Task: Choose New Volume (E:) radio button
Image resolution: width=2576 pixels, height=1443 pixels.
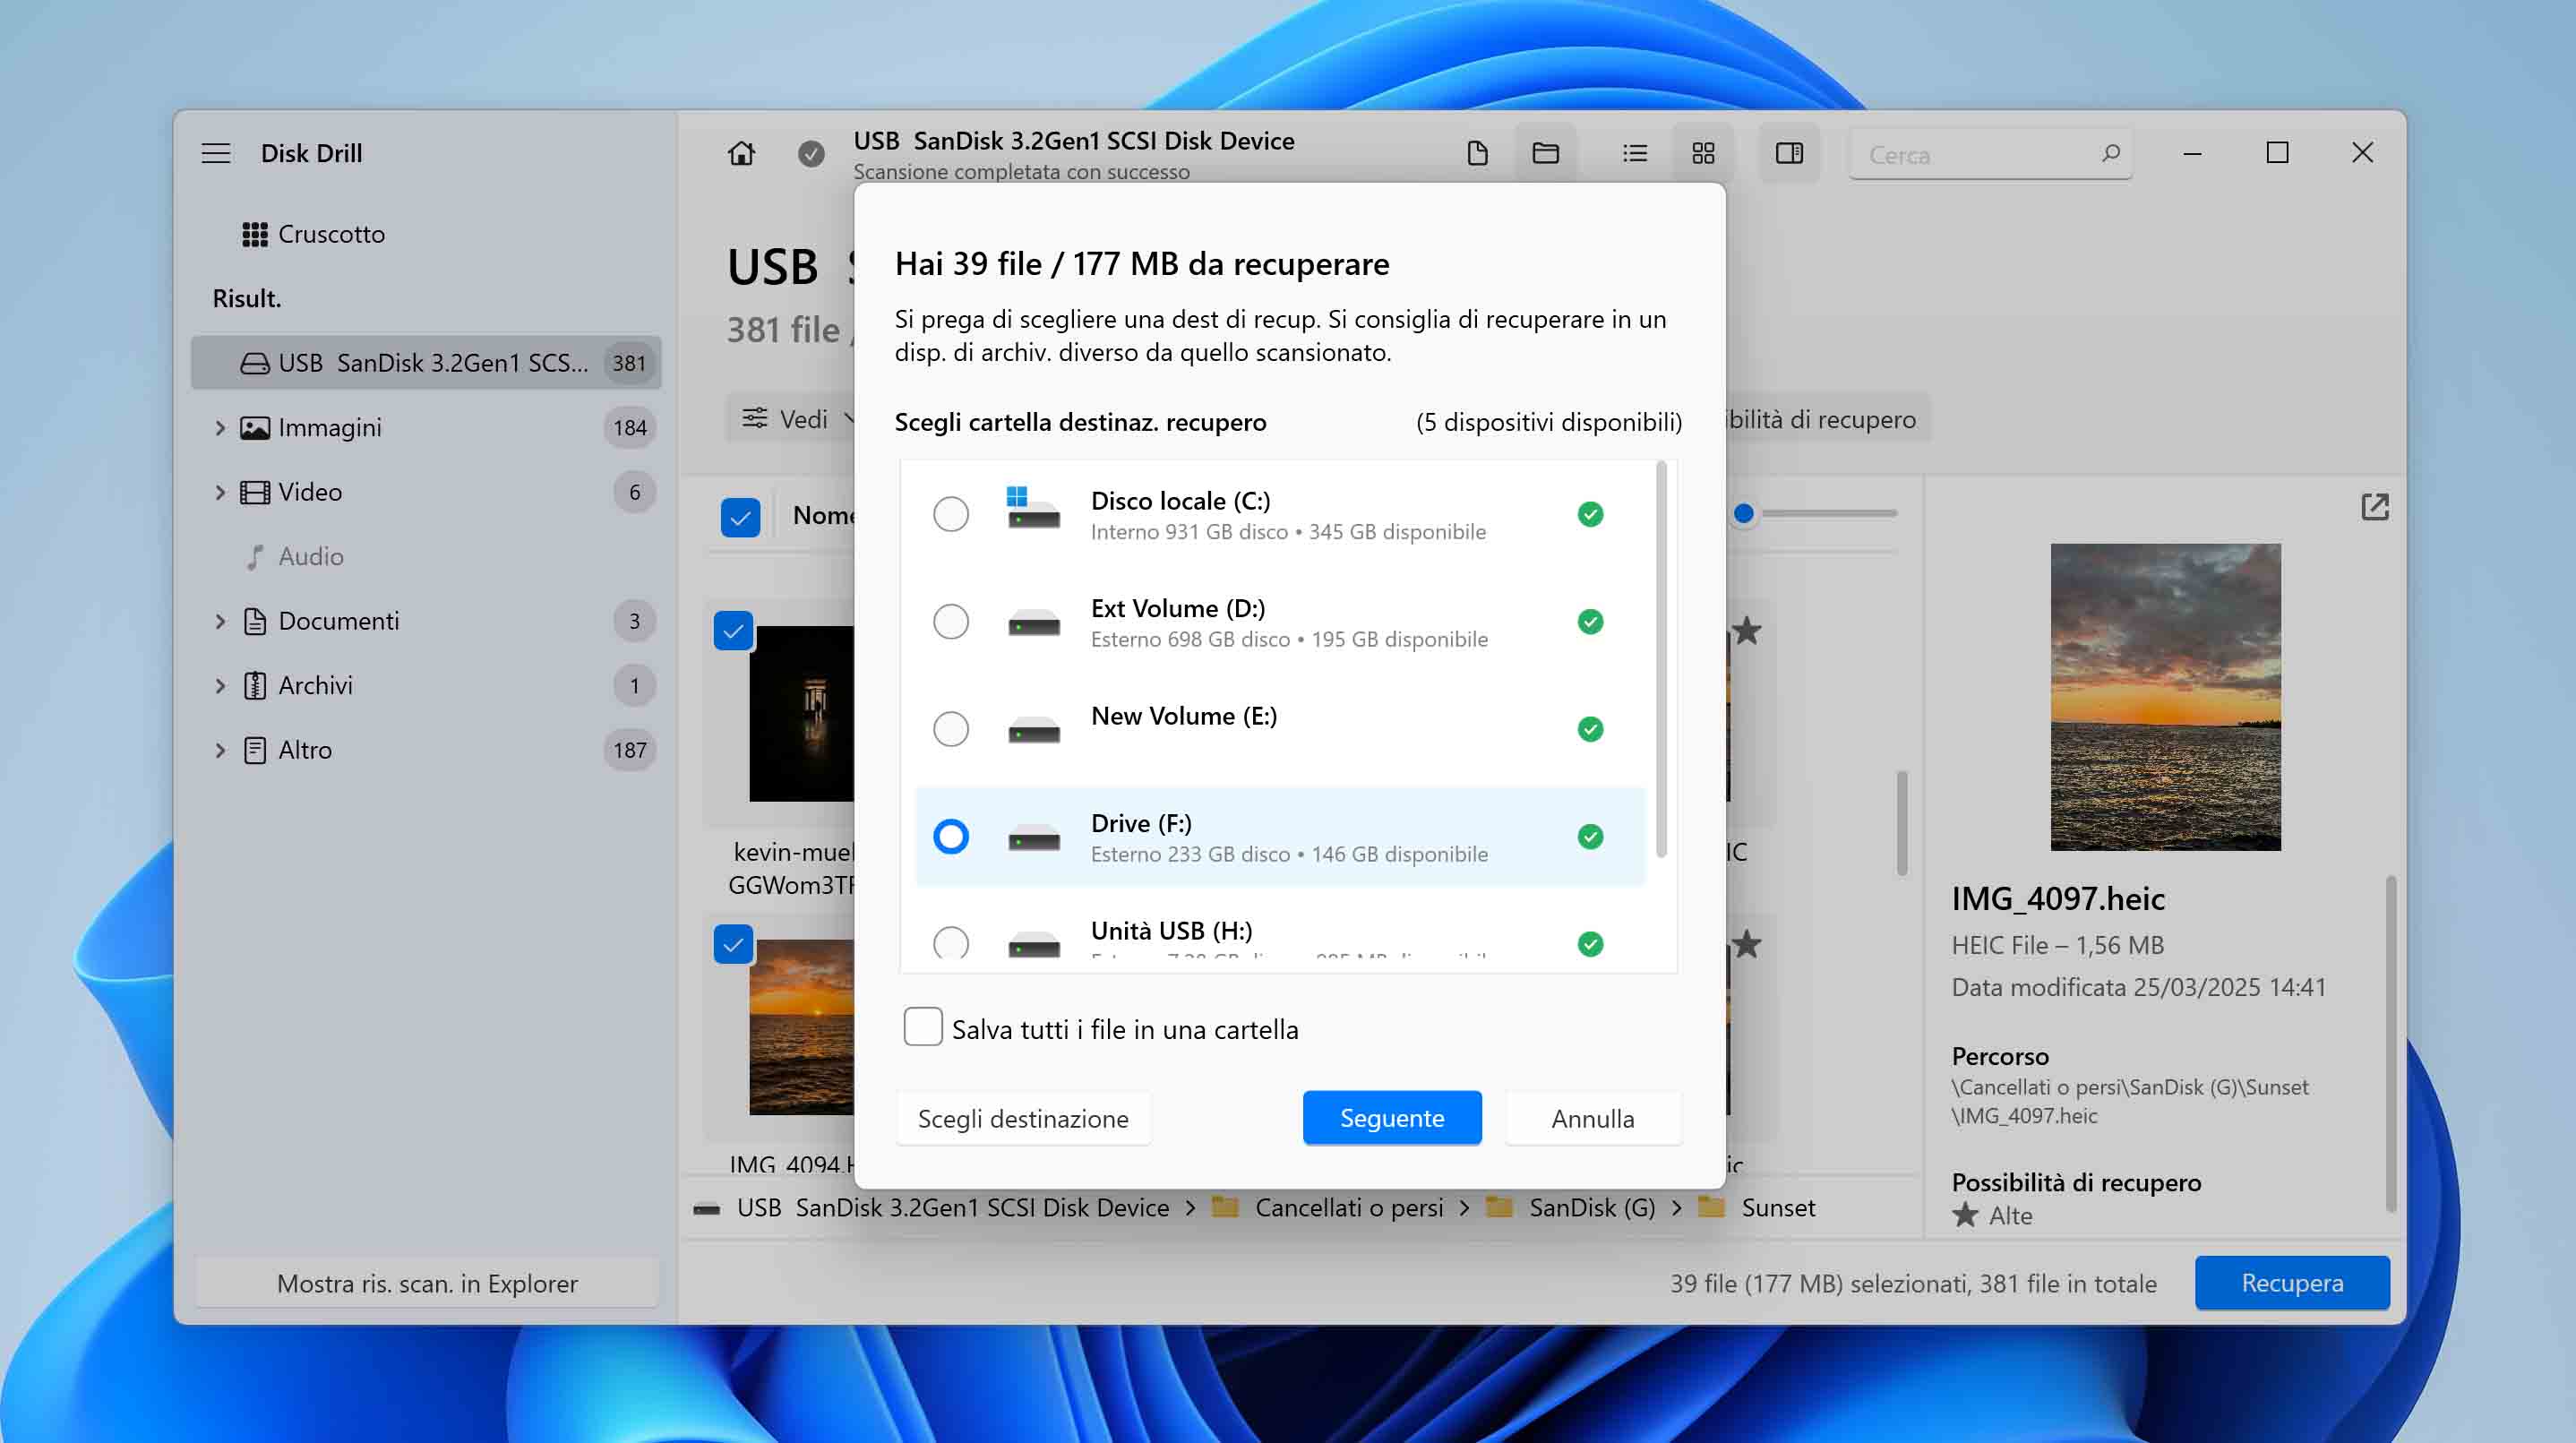Action: (950, 729)
